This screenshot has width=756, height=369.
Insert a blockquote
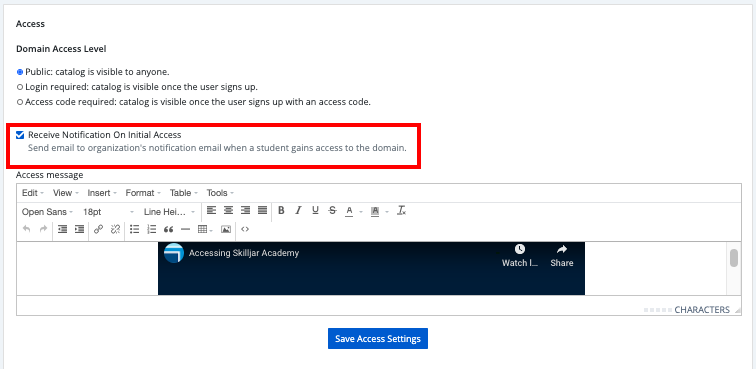168,229
